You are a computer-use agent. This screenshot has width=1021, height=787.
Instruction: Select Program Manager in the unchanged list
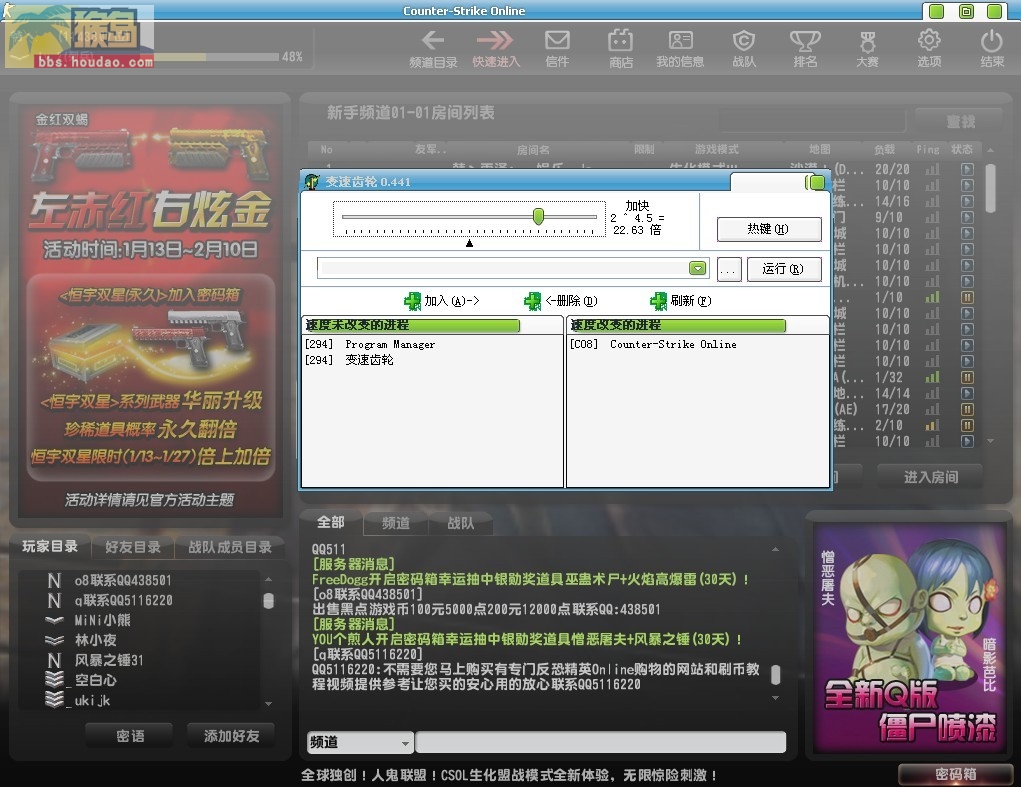click(x=390, y=344)
